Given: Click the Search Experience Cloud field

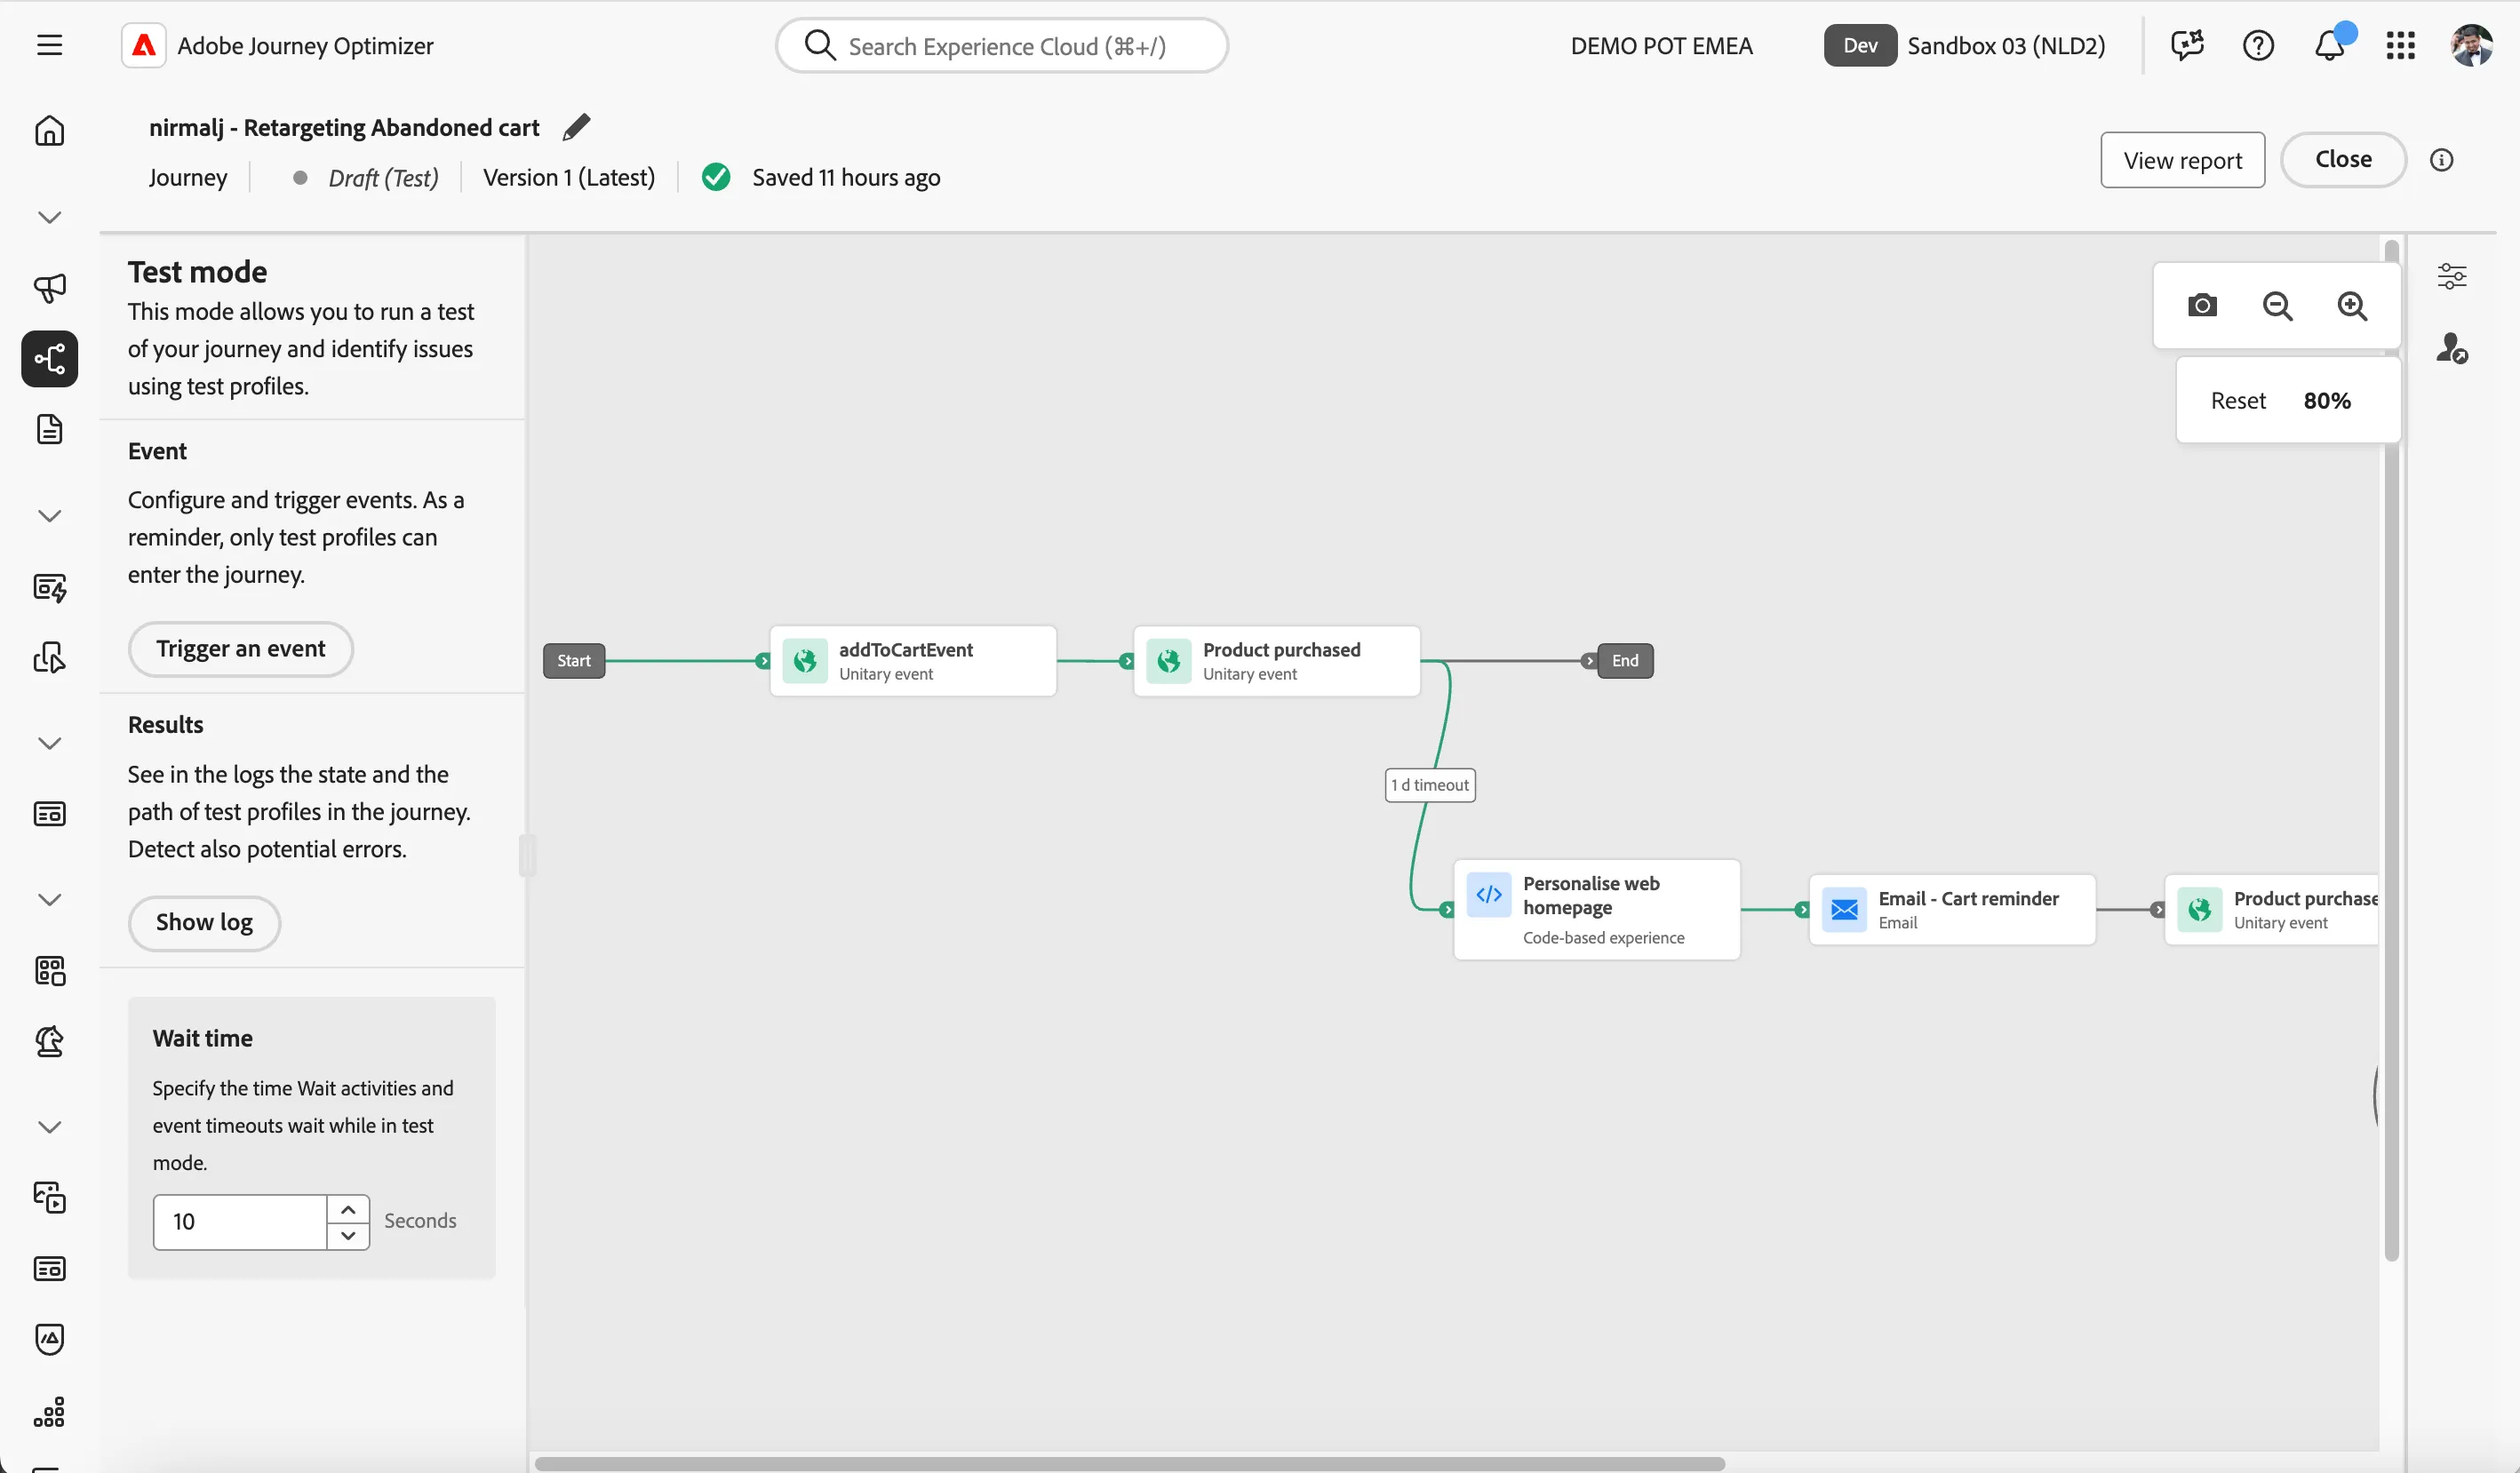Looking at the screenshot, I should point(1002,45).
